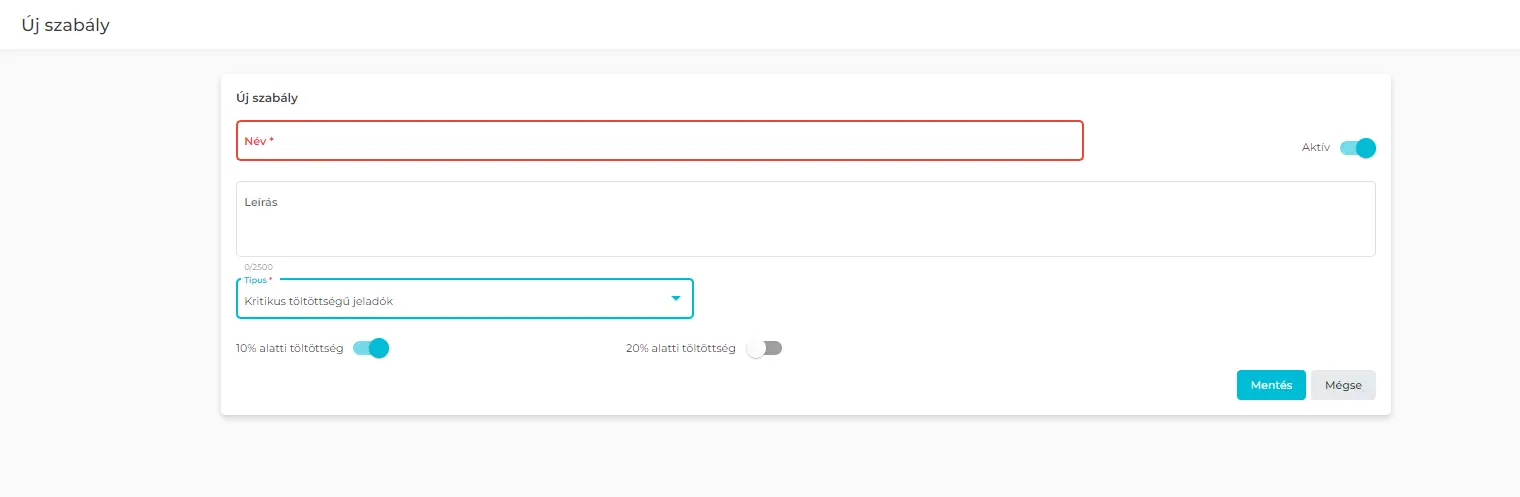Viewport: 1520px width, 497px height.
Task: Click the 0/2500 character counter
Action: point(258,267)
